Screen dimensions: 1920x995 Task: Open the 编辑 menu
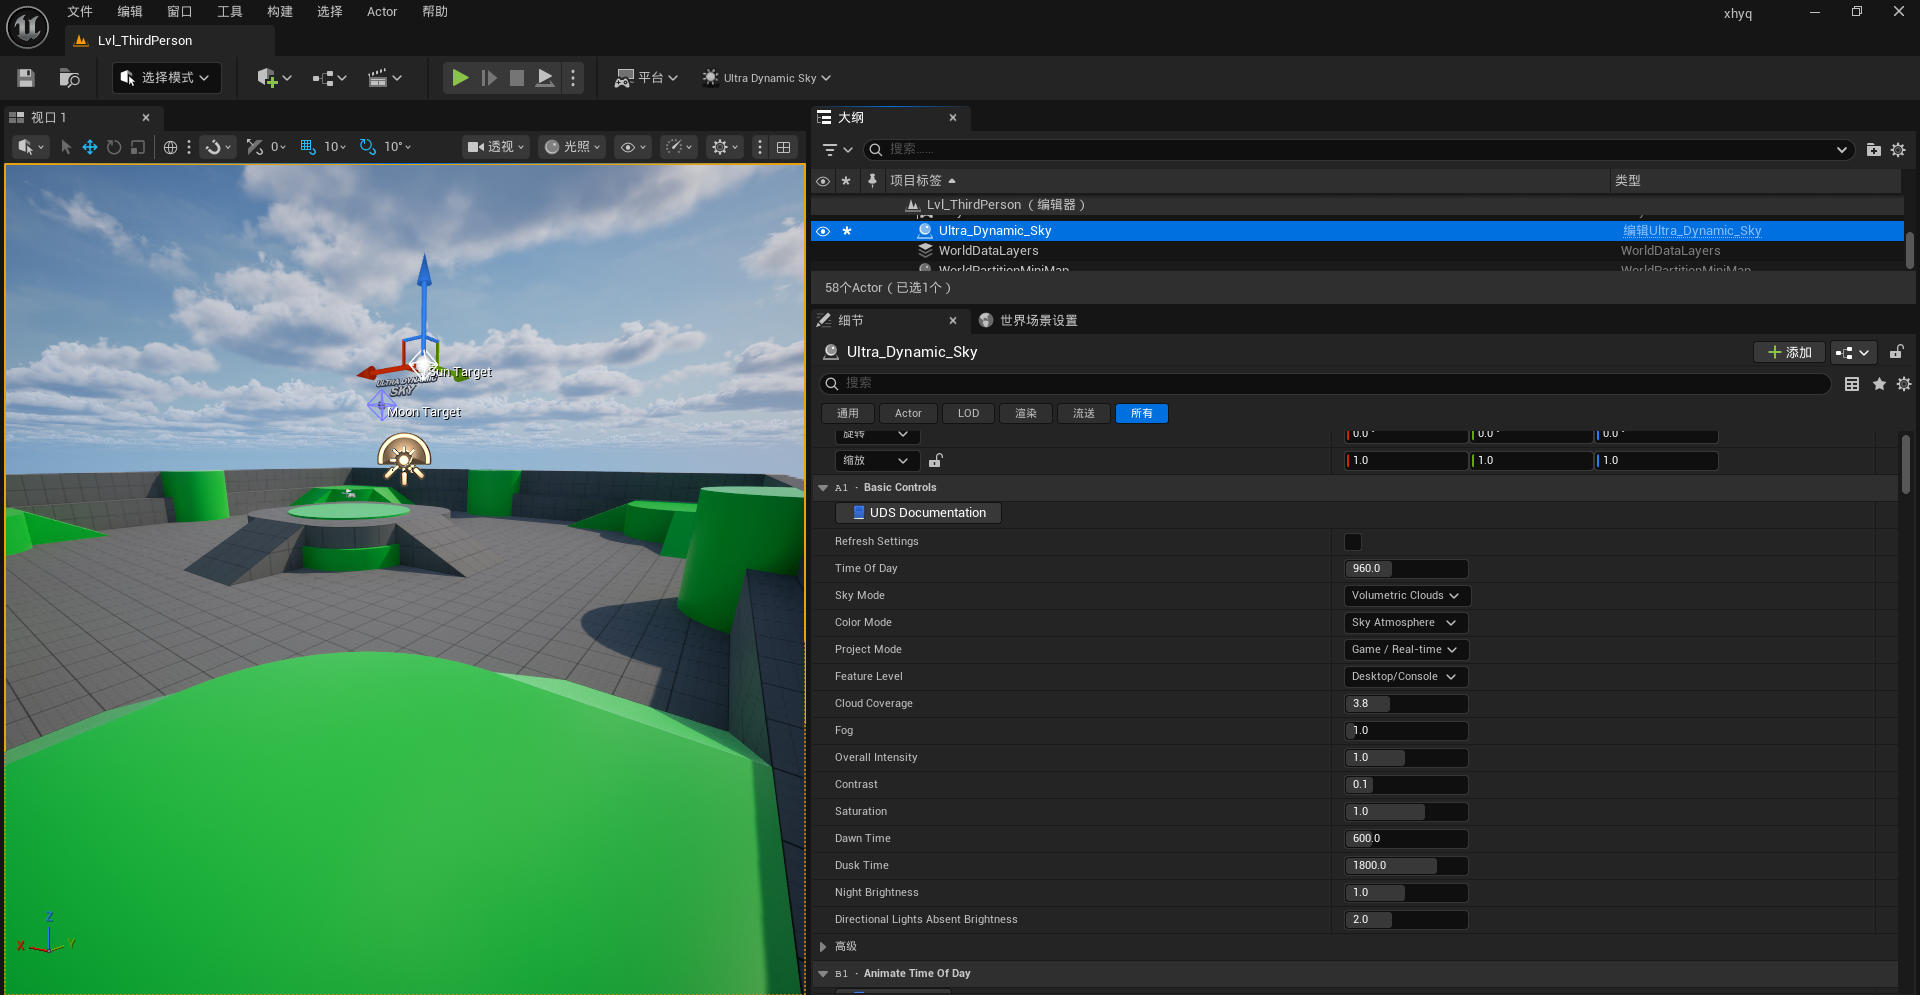click(130, 12)
